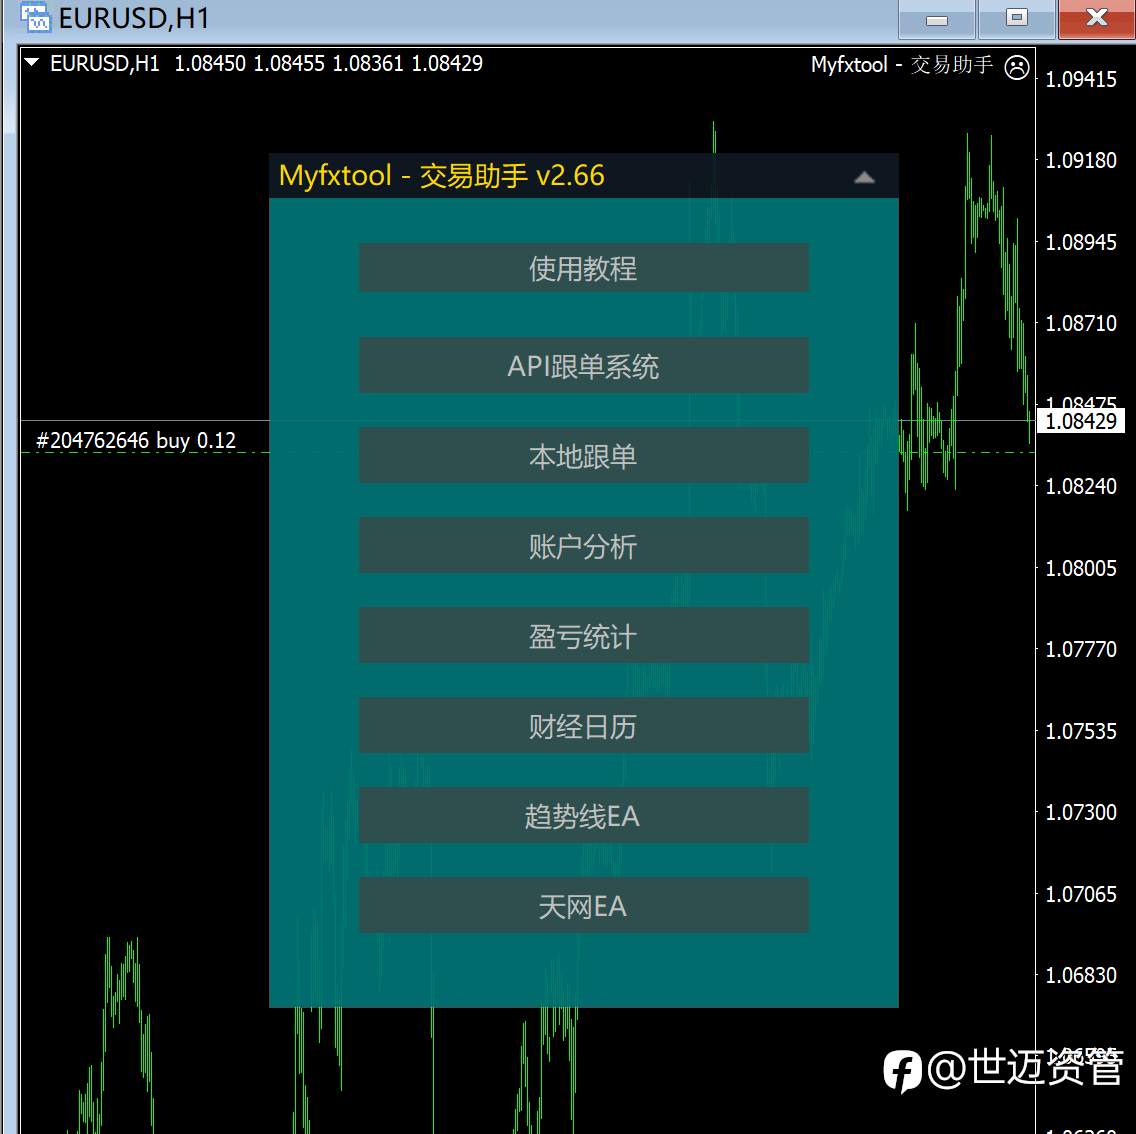
Task: Click the current price label 1.08429
Action: coord(1081,421)
